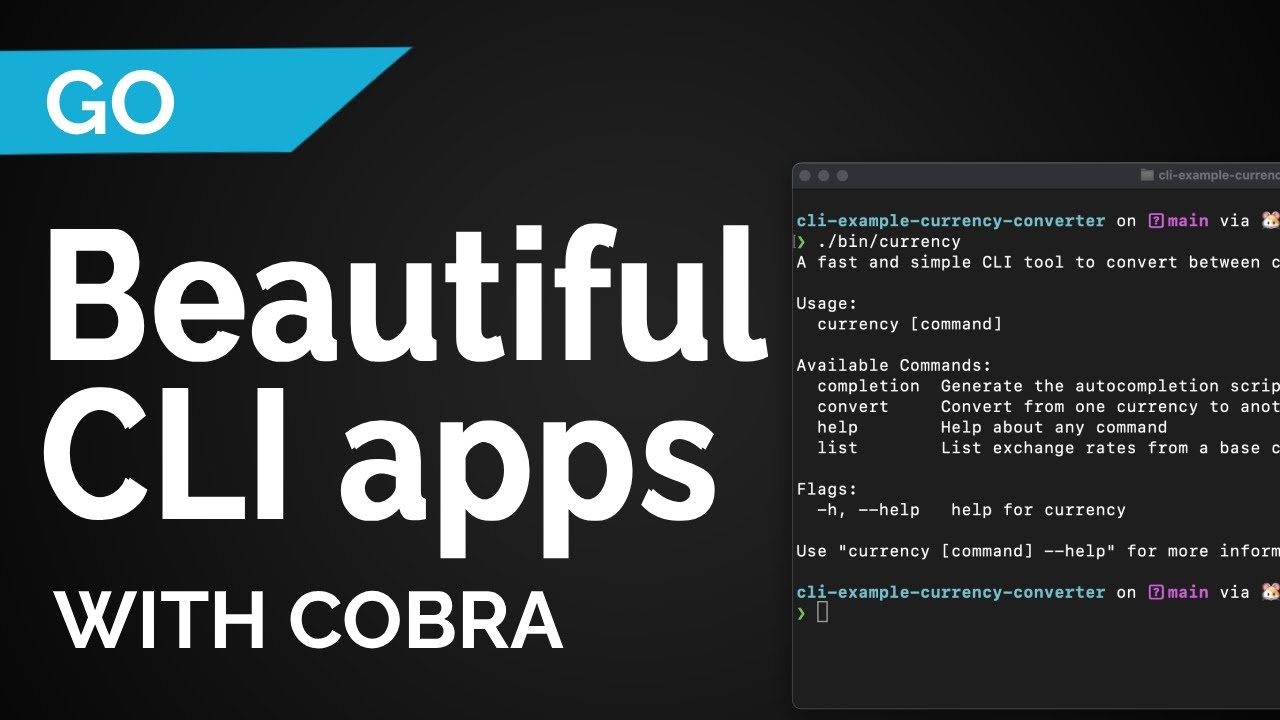Click the '?' git status icon in the last prompt
This screenshot has height=720, width=1280.
point(1156,592)
